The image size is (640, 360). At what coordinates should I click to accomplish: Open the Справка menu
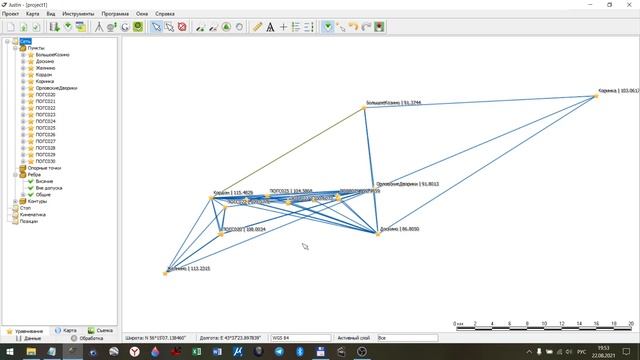(x=165, y=13)
